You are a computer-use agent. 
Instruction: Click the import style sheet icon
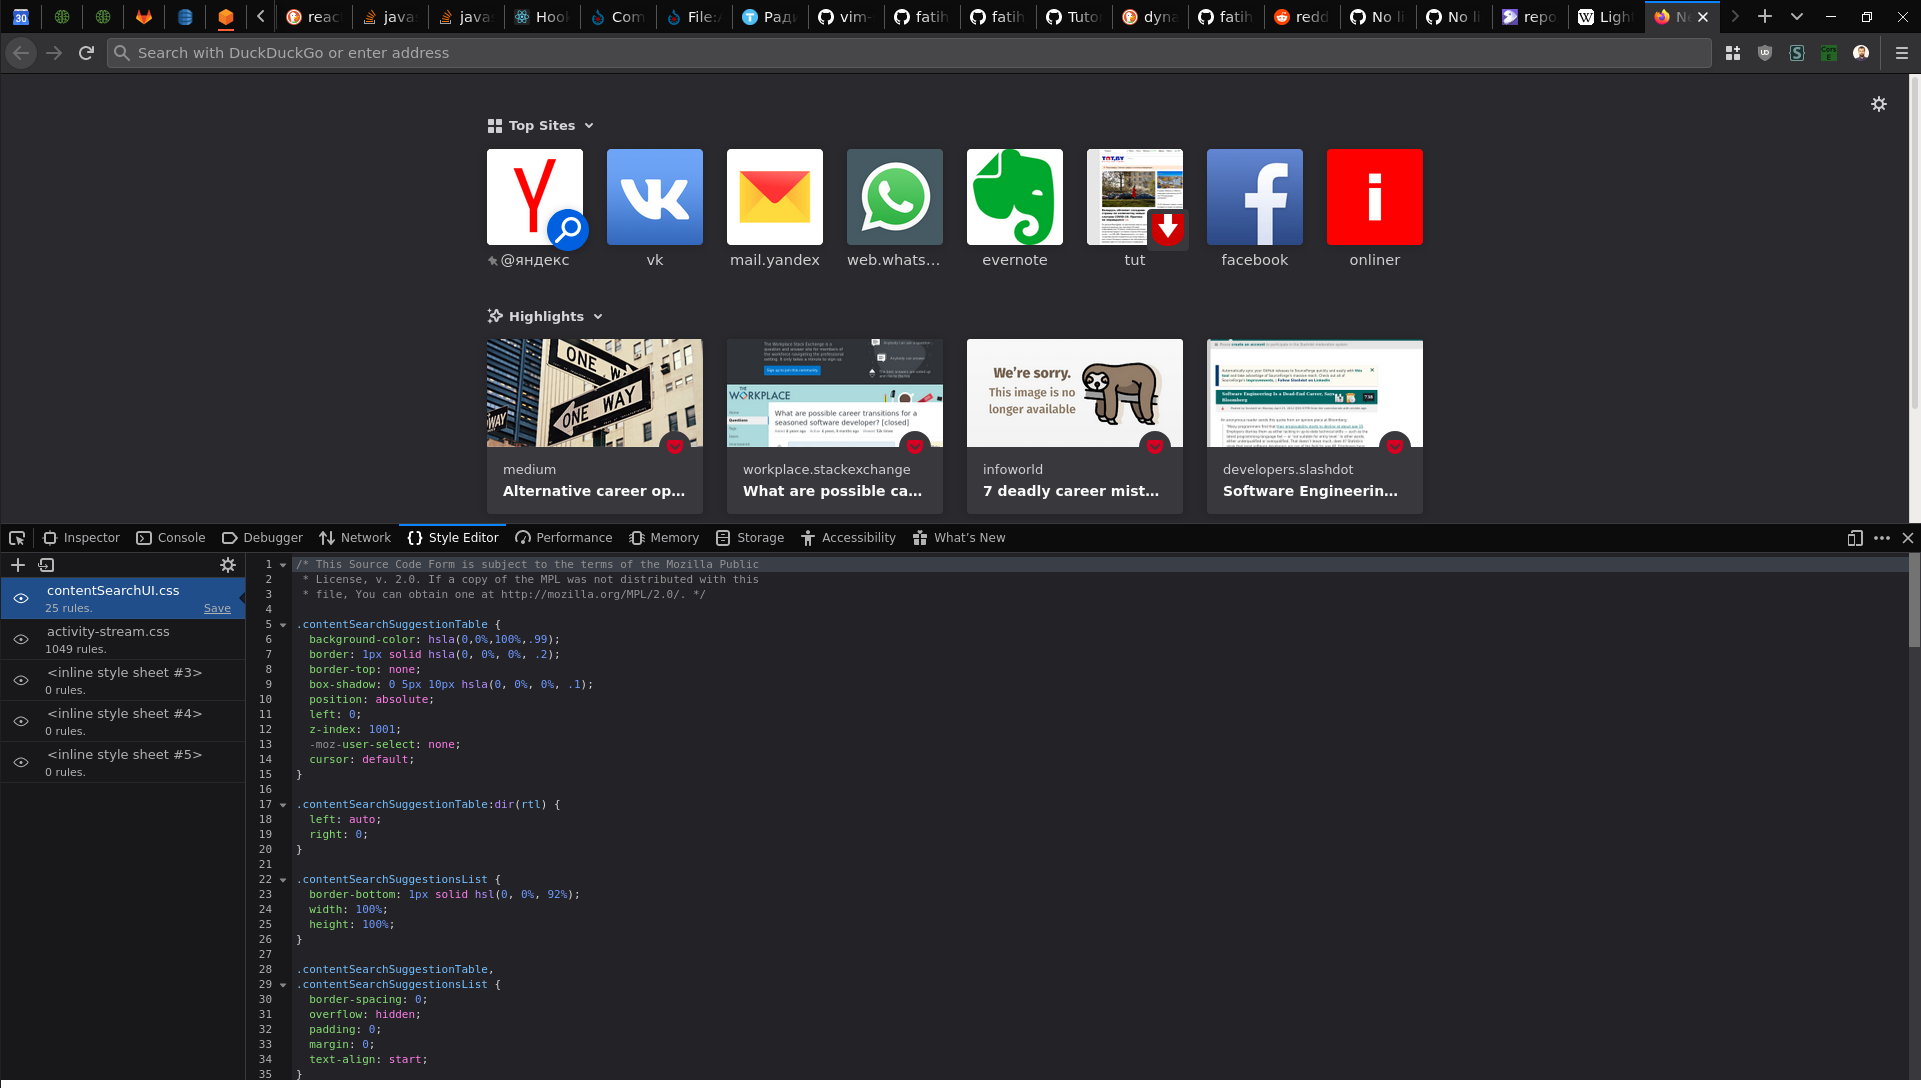[x=46, y=565]
